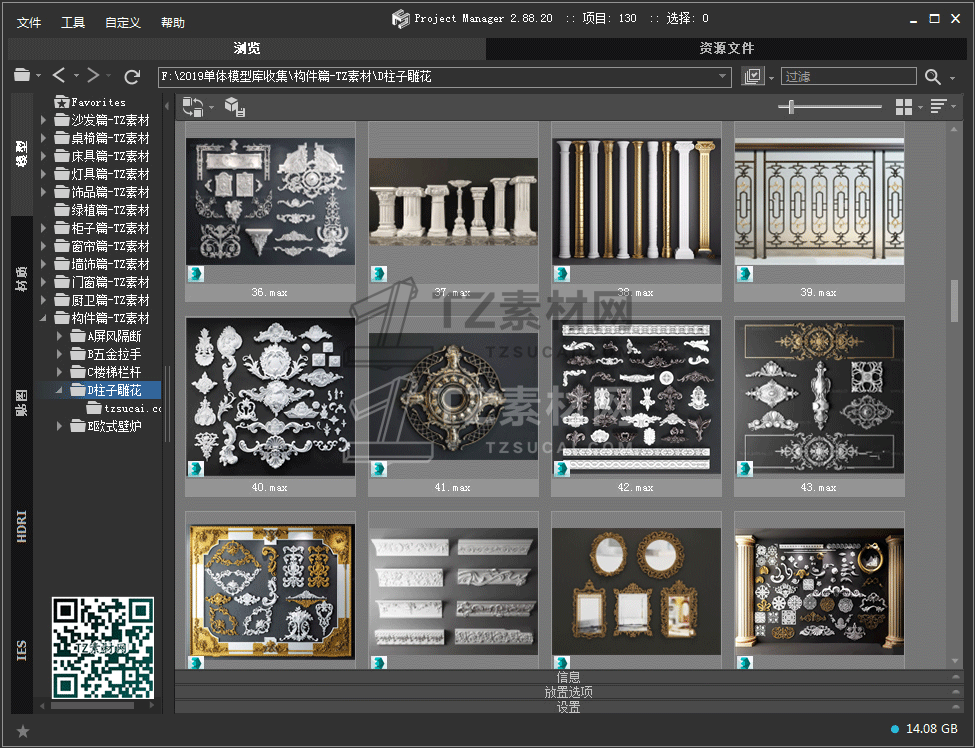
Task: Adjust the thumbnail size slider
Action: point(792,107)
